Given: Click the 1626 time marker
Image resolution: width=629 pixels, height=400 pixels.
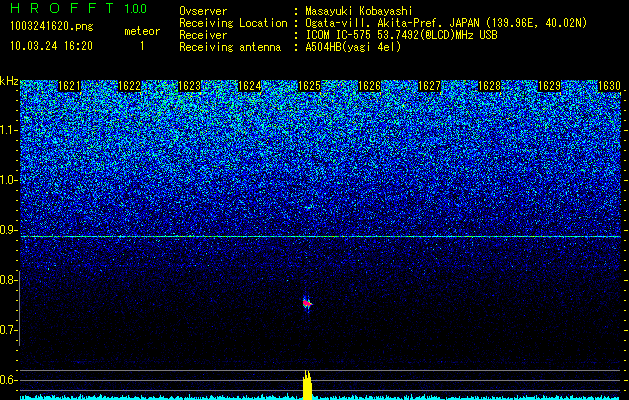Looking at the screenshot, I should click(x=369, y=86).
